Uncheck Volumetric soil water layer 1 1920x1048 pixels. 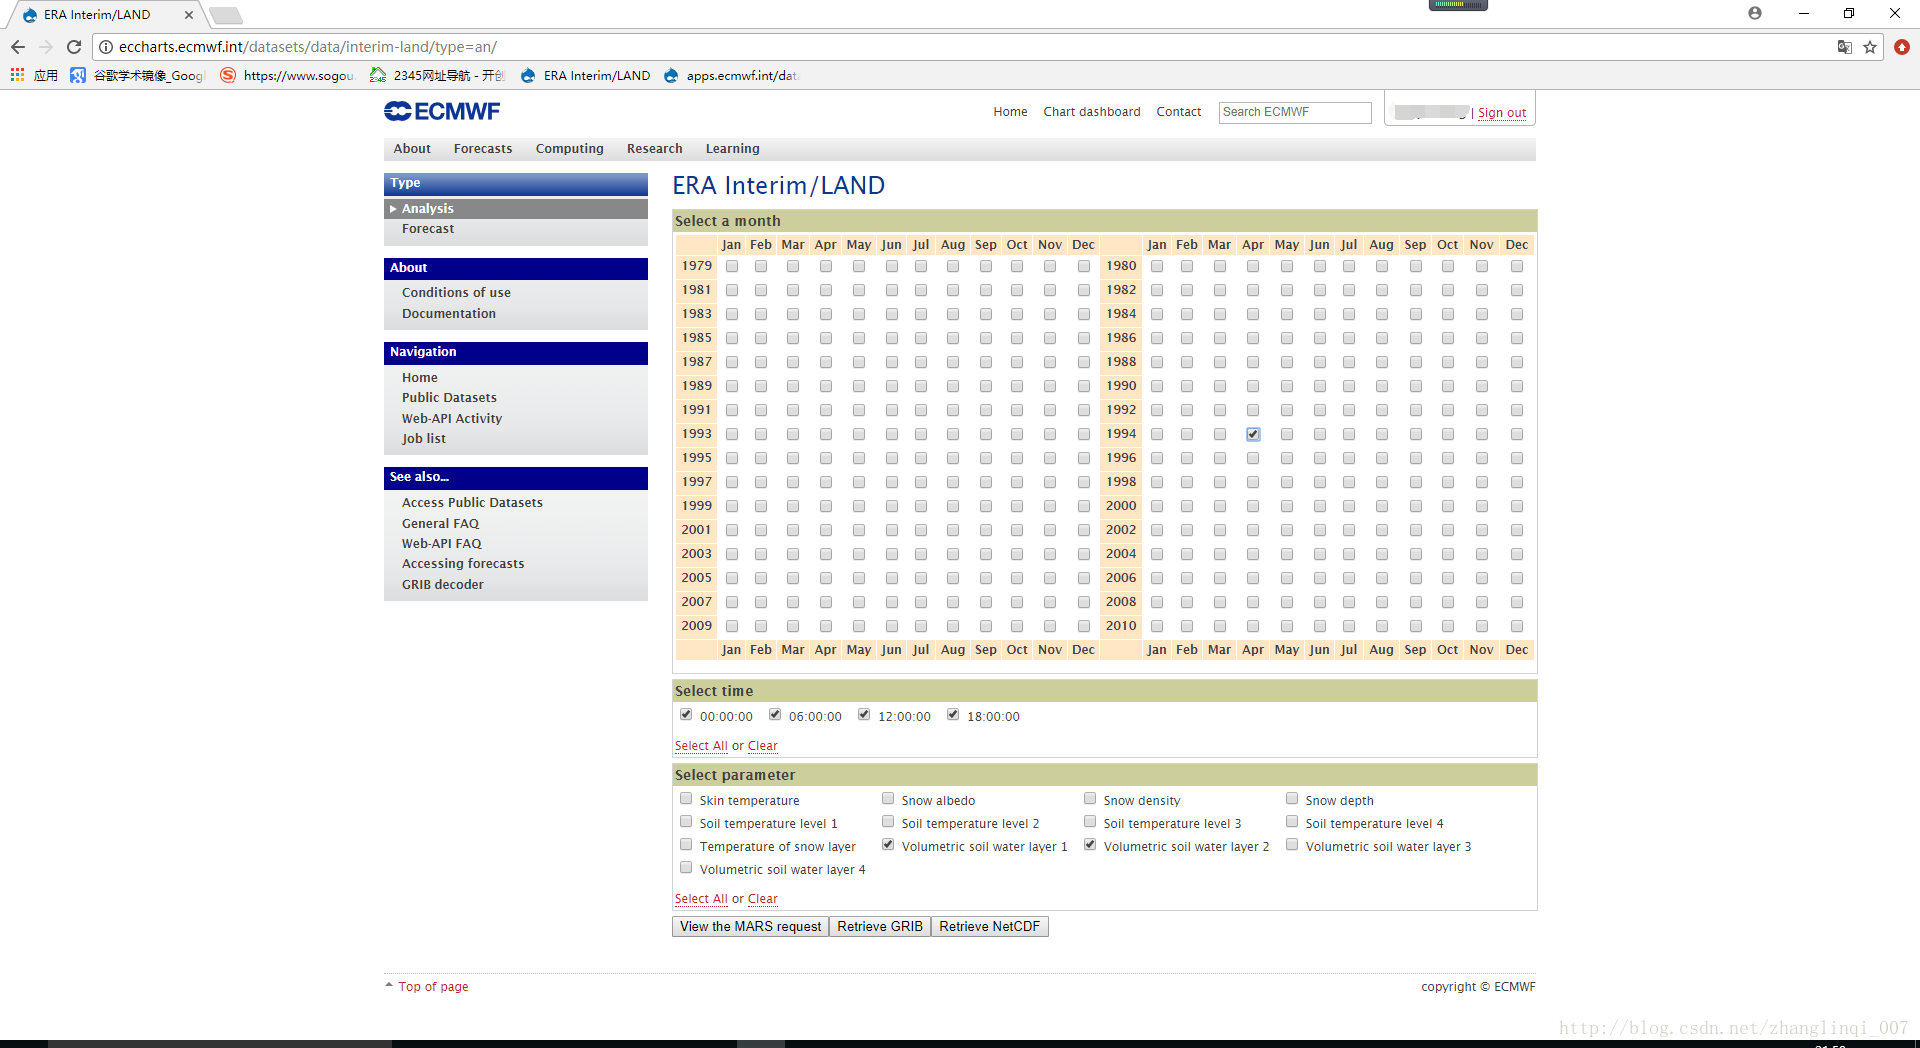coord(888,844)
